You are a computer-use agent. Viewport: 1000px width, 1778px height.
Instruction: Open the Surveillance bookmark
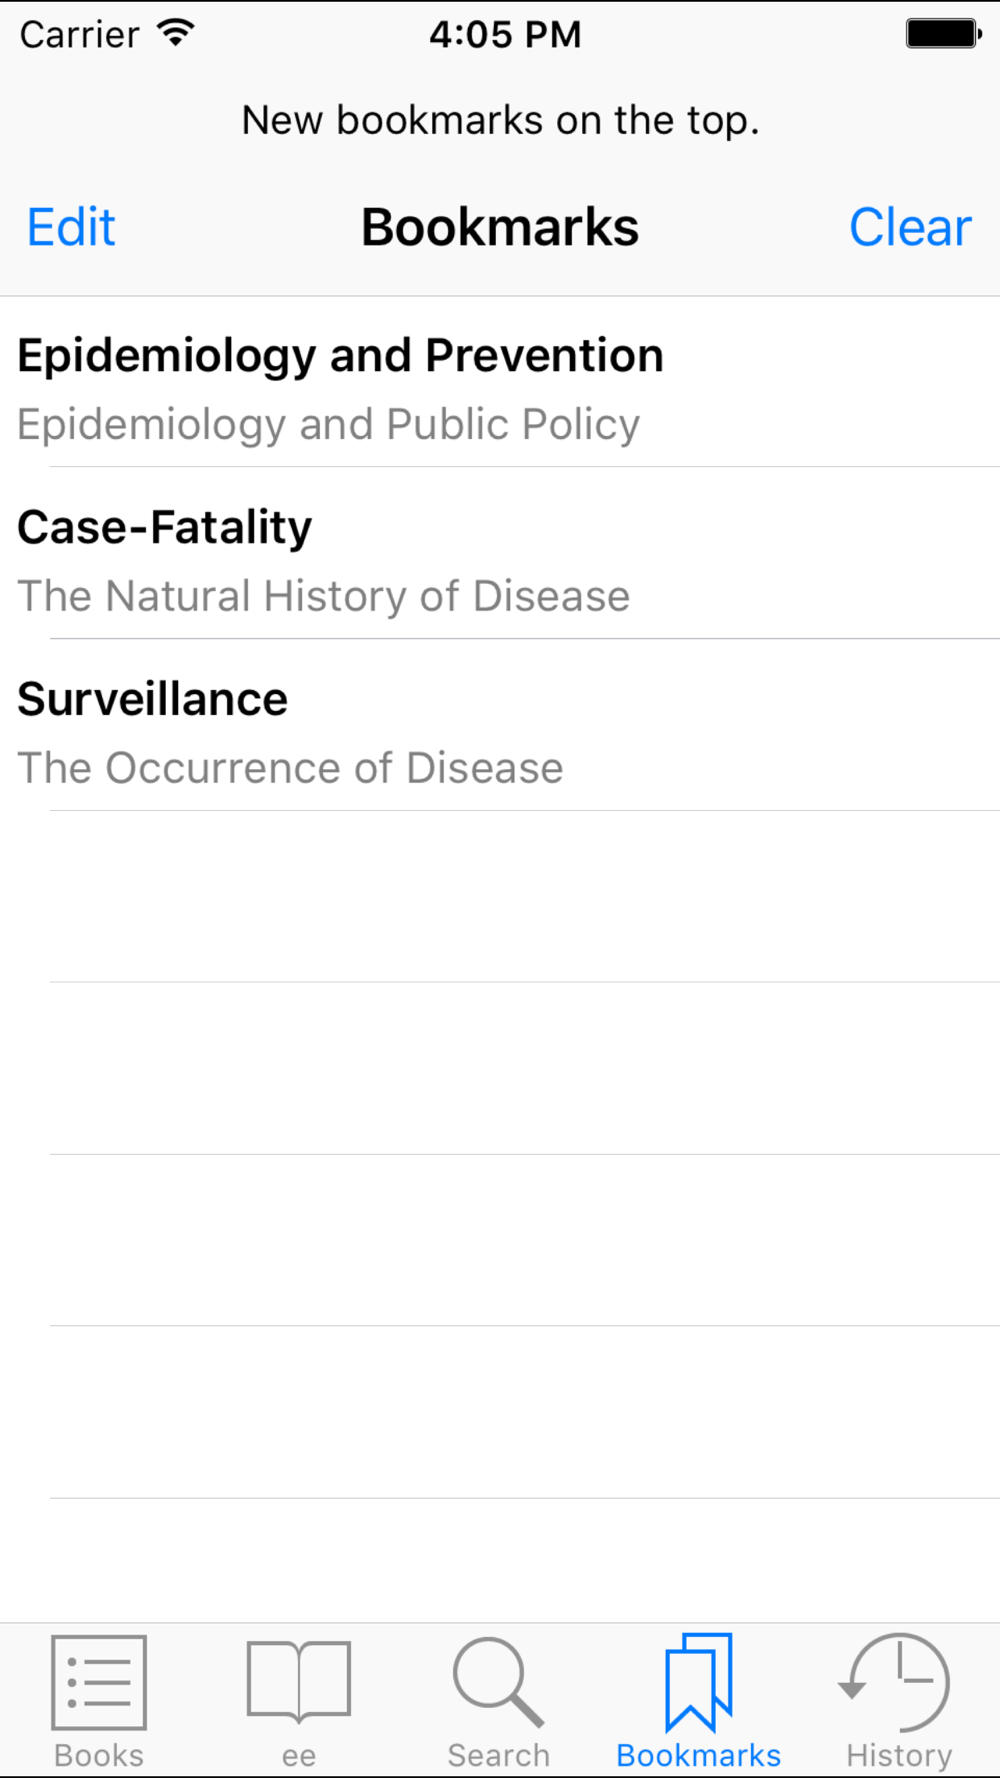coord(500,725)
